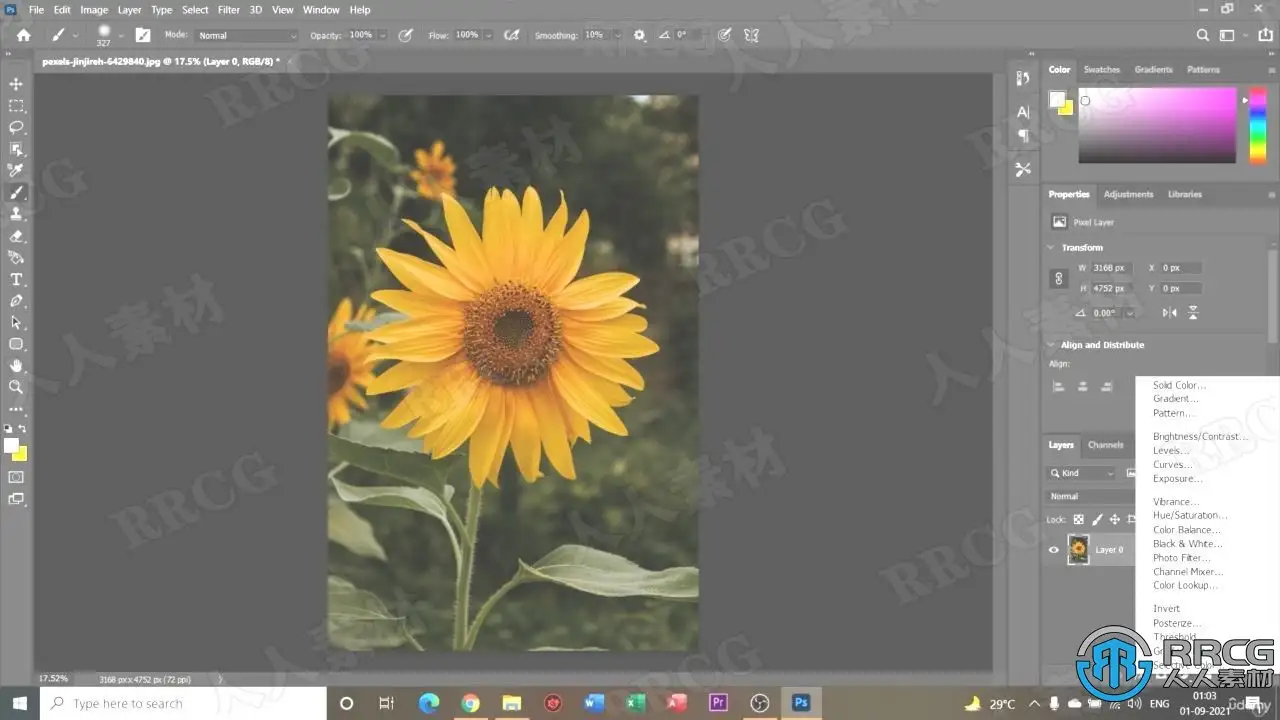Hide Layer 0 using the eye icon
Viewport: 1280px width, 720px height.
point(1053,549)
